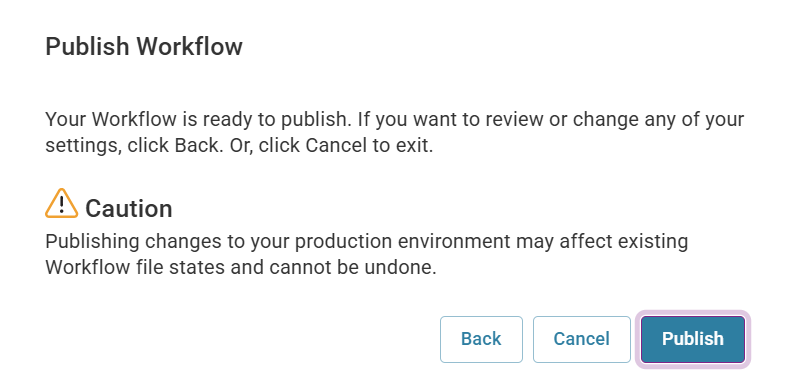Click the highlighted blue Publish button
This screenshot has height=389, width=790.
point(693,339)
